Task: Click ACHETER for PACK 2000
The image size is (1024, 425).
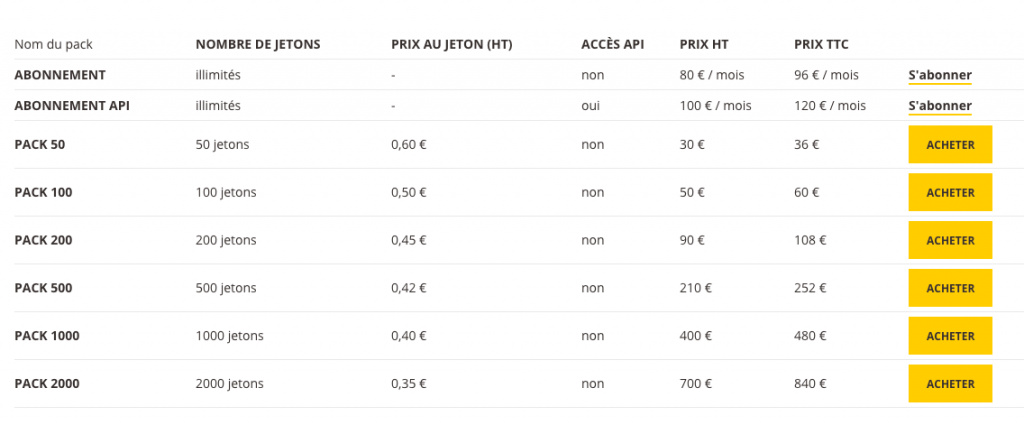Action: click(950, 384)
